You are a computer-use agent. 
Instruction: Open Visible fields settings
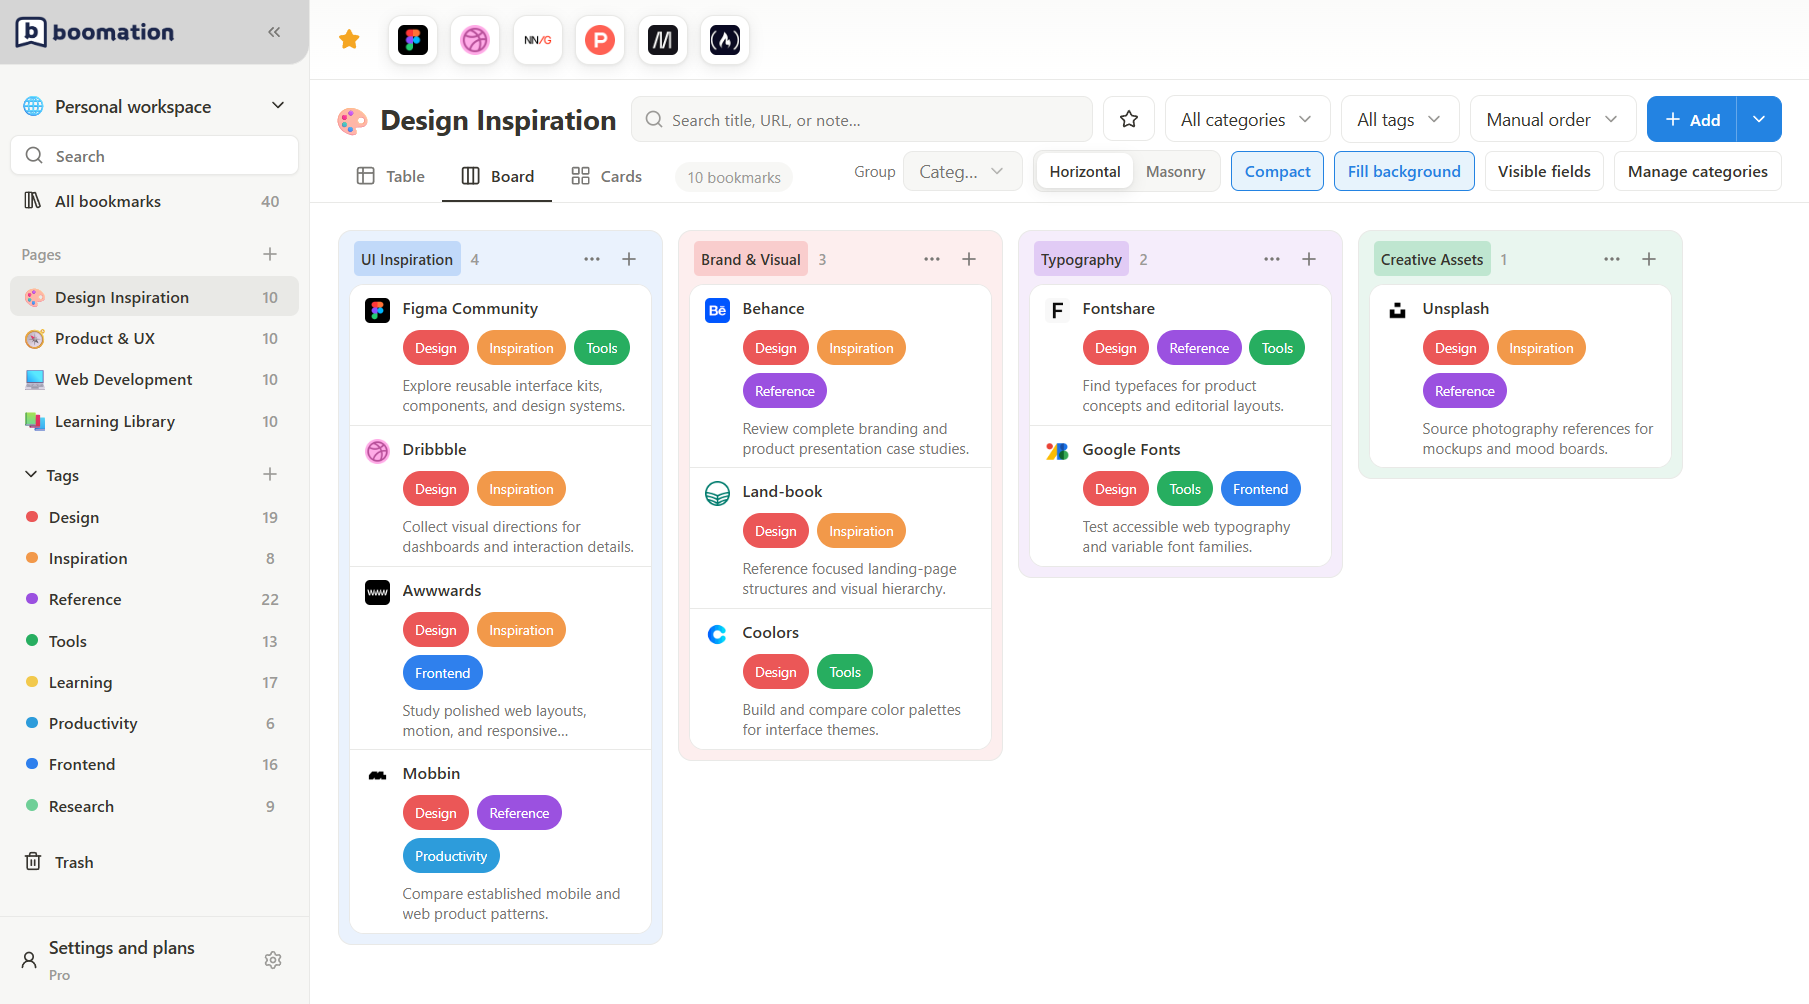tap(1544, 171)
